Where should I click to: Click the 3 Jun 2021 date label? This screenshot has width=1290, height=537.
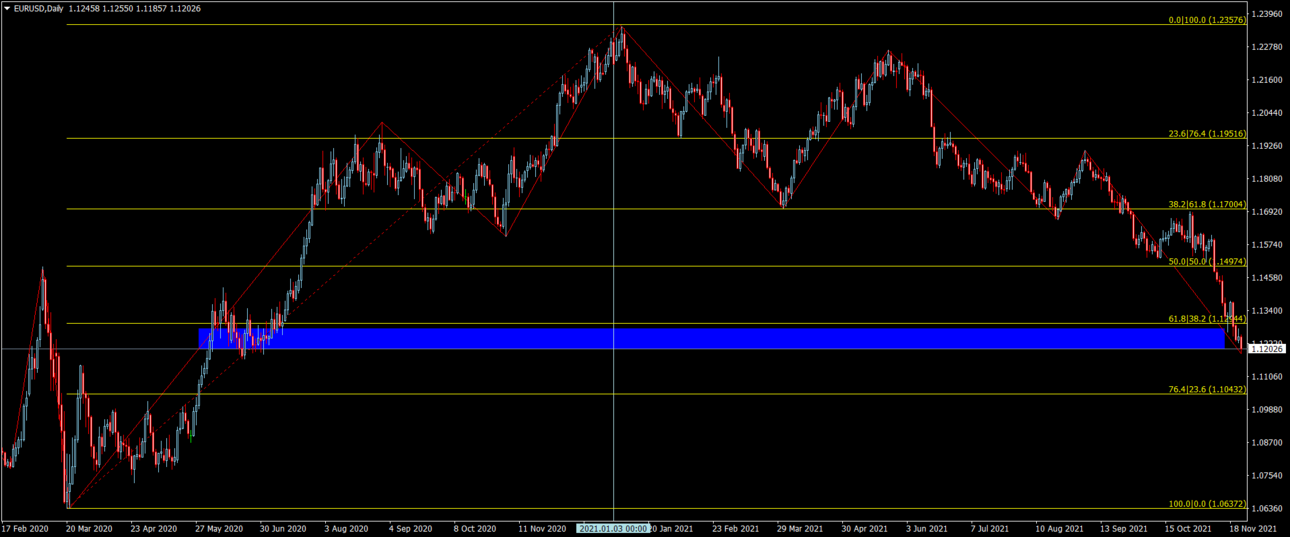tap(928, 528)
